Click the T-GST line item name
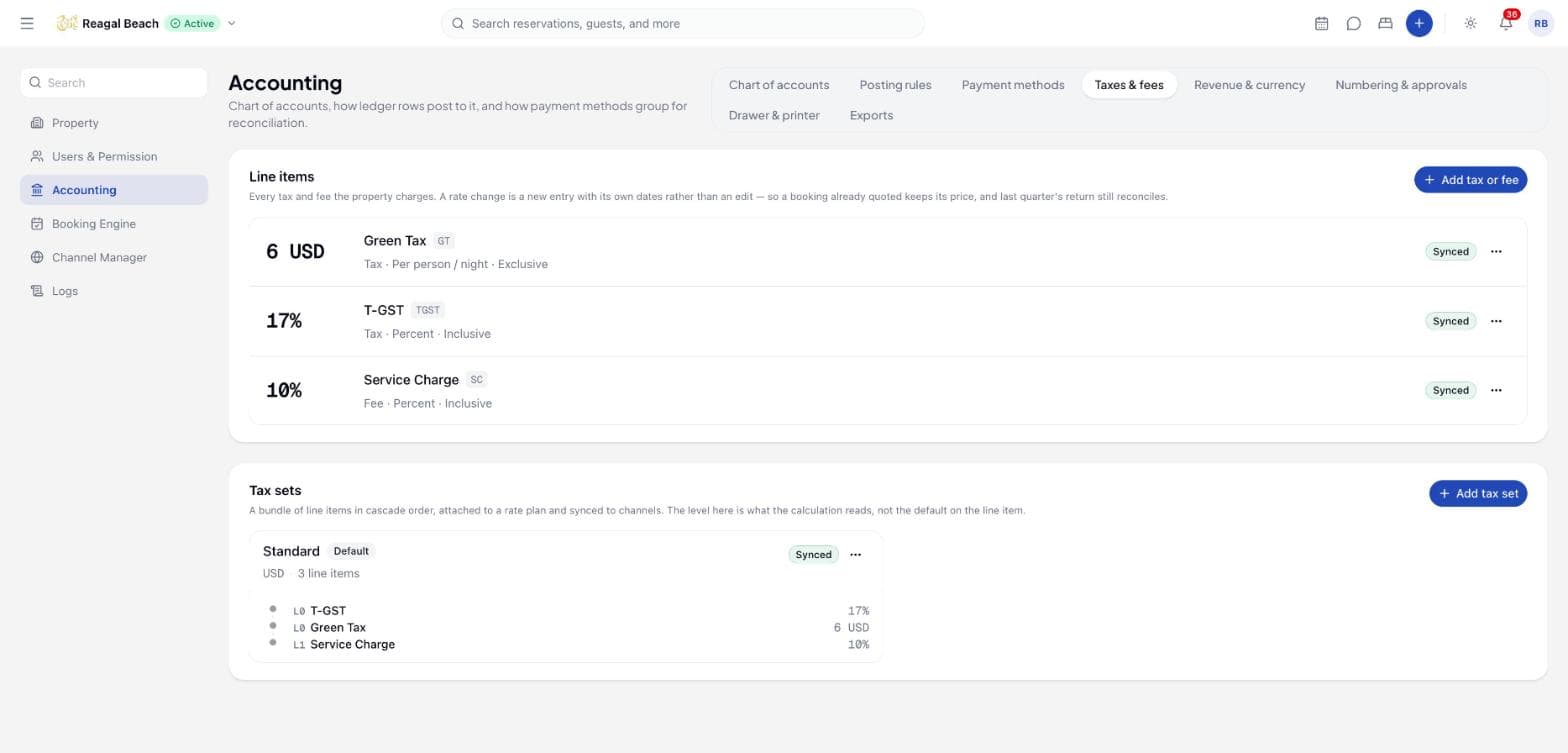This screenshot has height=753, width=1568. click(384, 310)
